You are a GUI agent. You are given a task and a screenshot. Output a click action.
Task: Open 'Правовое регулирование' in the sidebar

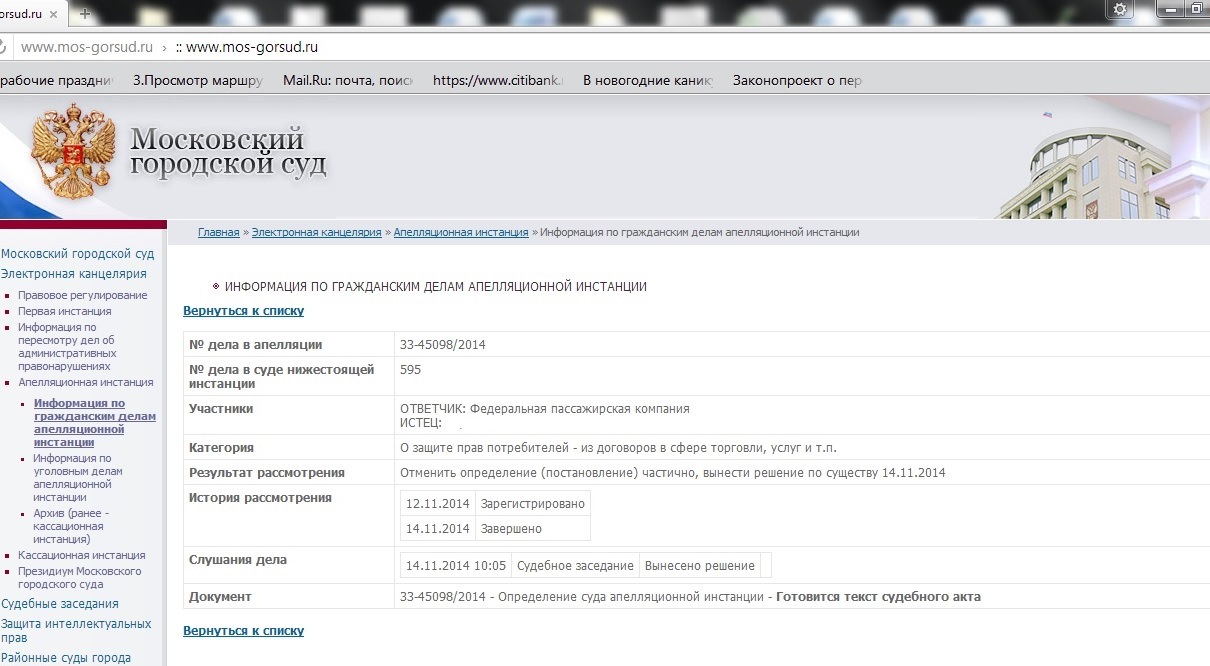[82, 295]
